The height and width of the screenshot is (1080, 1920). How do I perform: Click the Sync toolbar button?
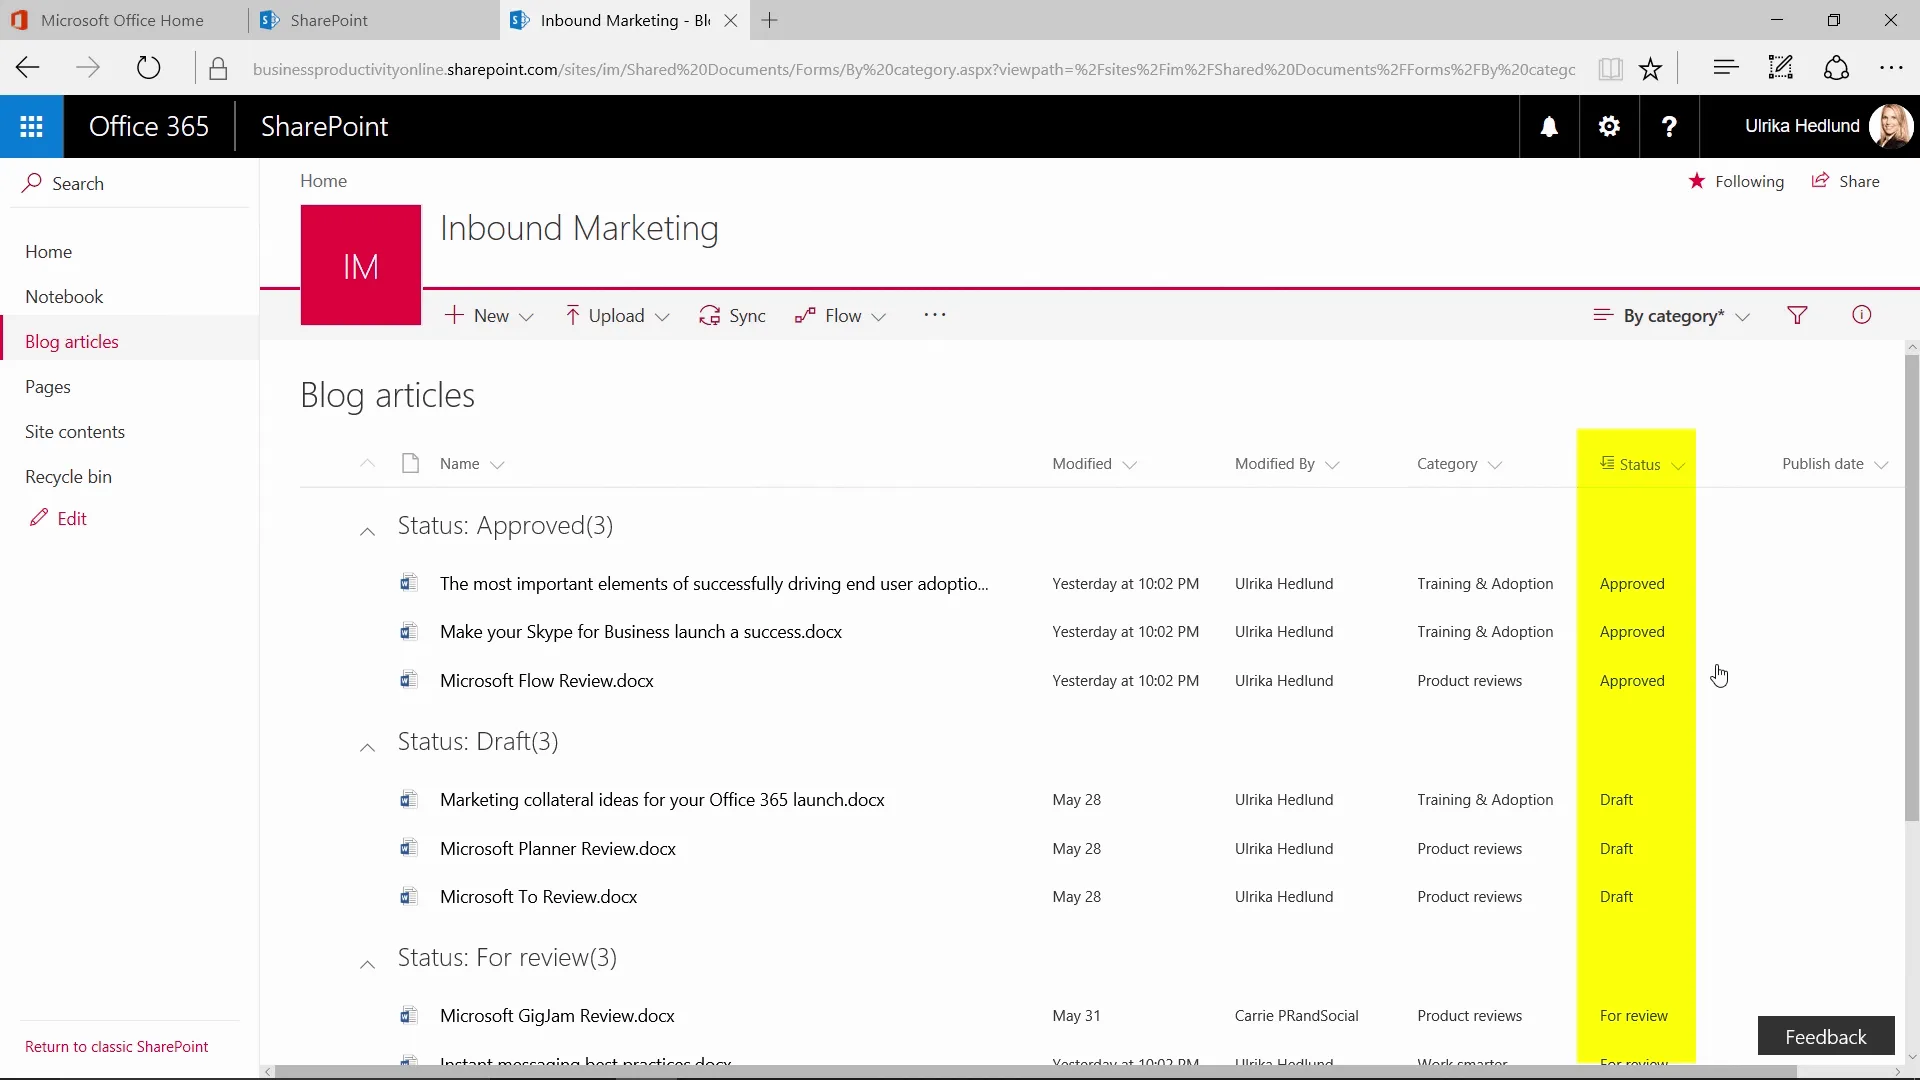pyautogui.click(x=732, y=316)
